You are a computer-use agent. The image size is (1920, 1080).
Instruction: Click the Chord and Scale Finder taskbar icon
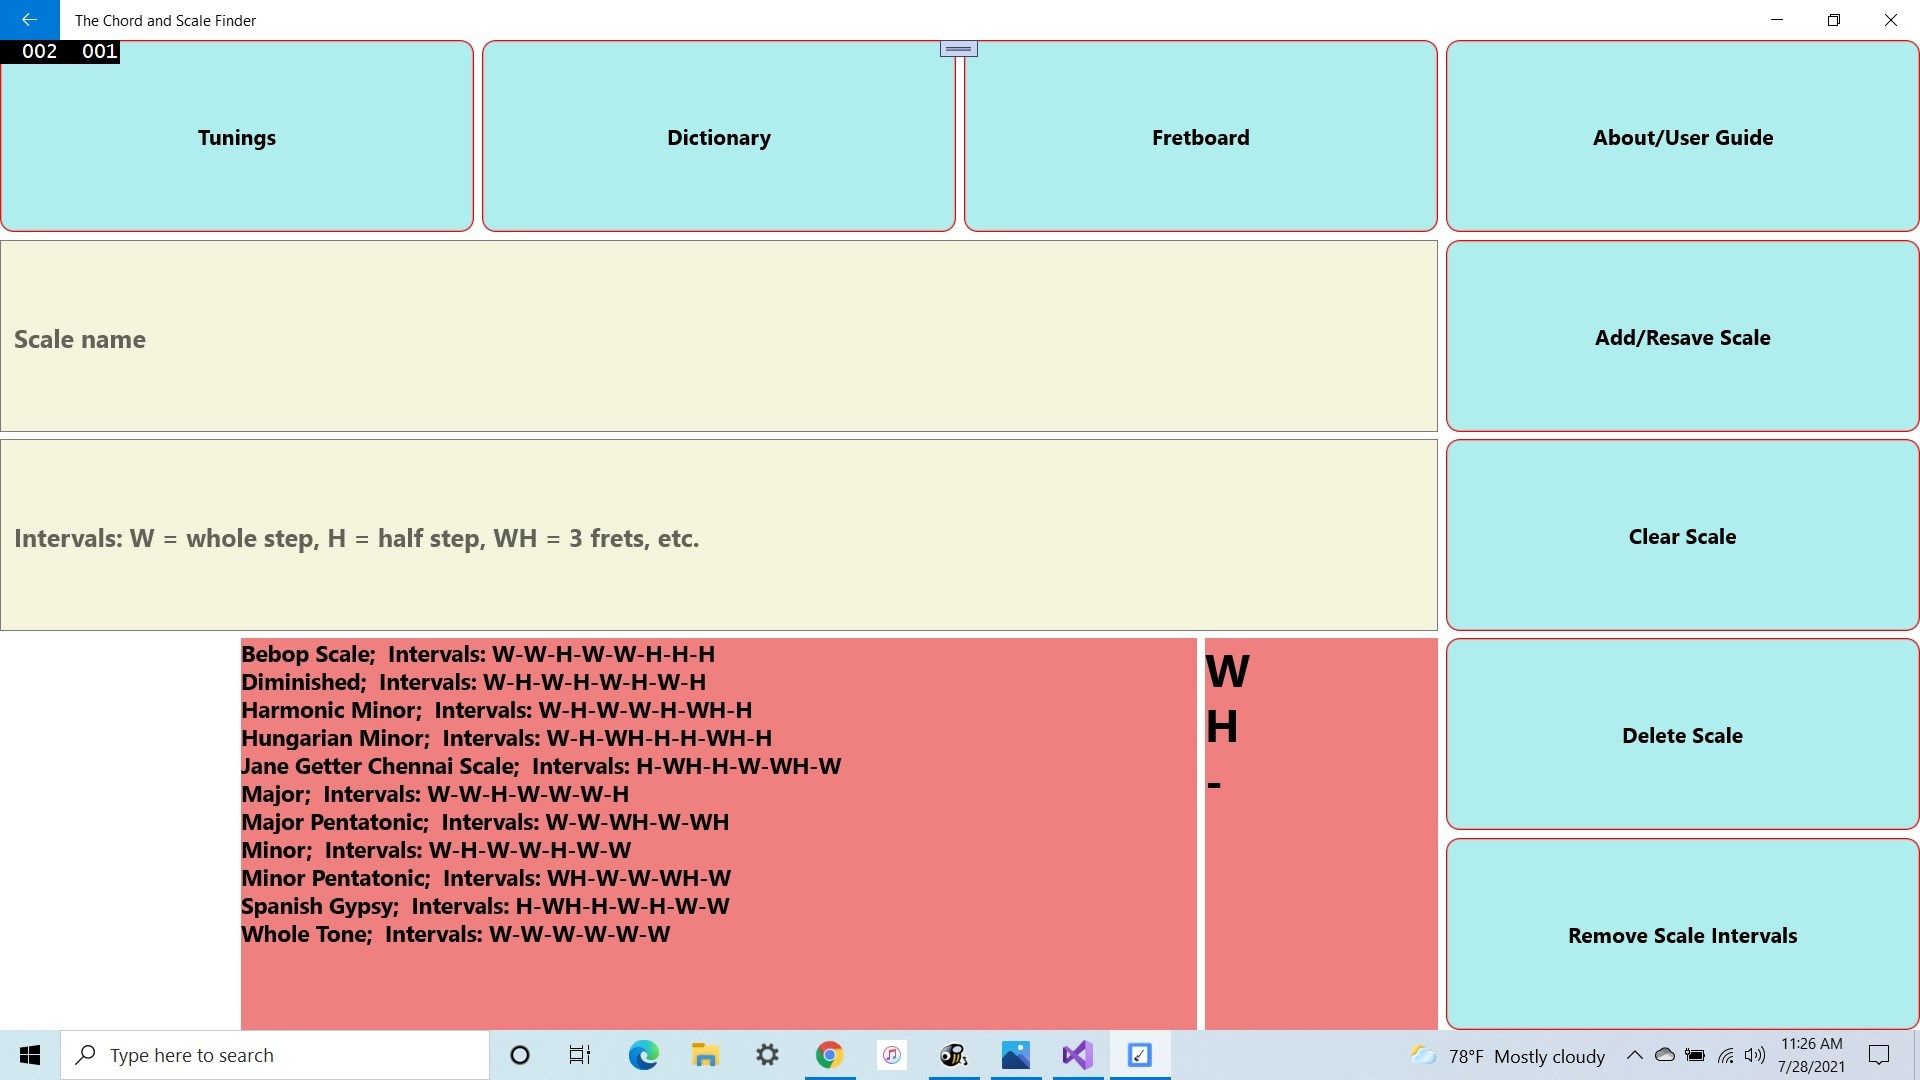[1139, 1055]
